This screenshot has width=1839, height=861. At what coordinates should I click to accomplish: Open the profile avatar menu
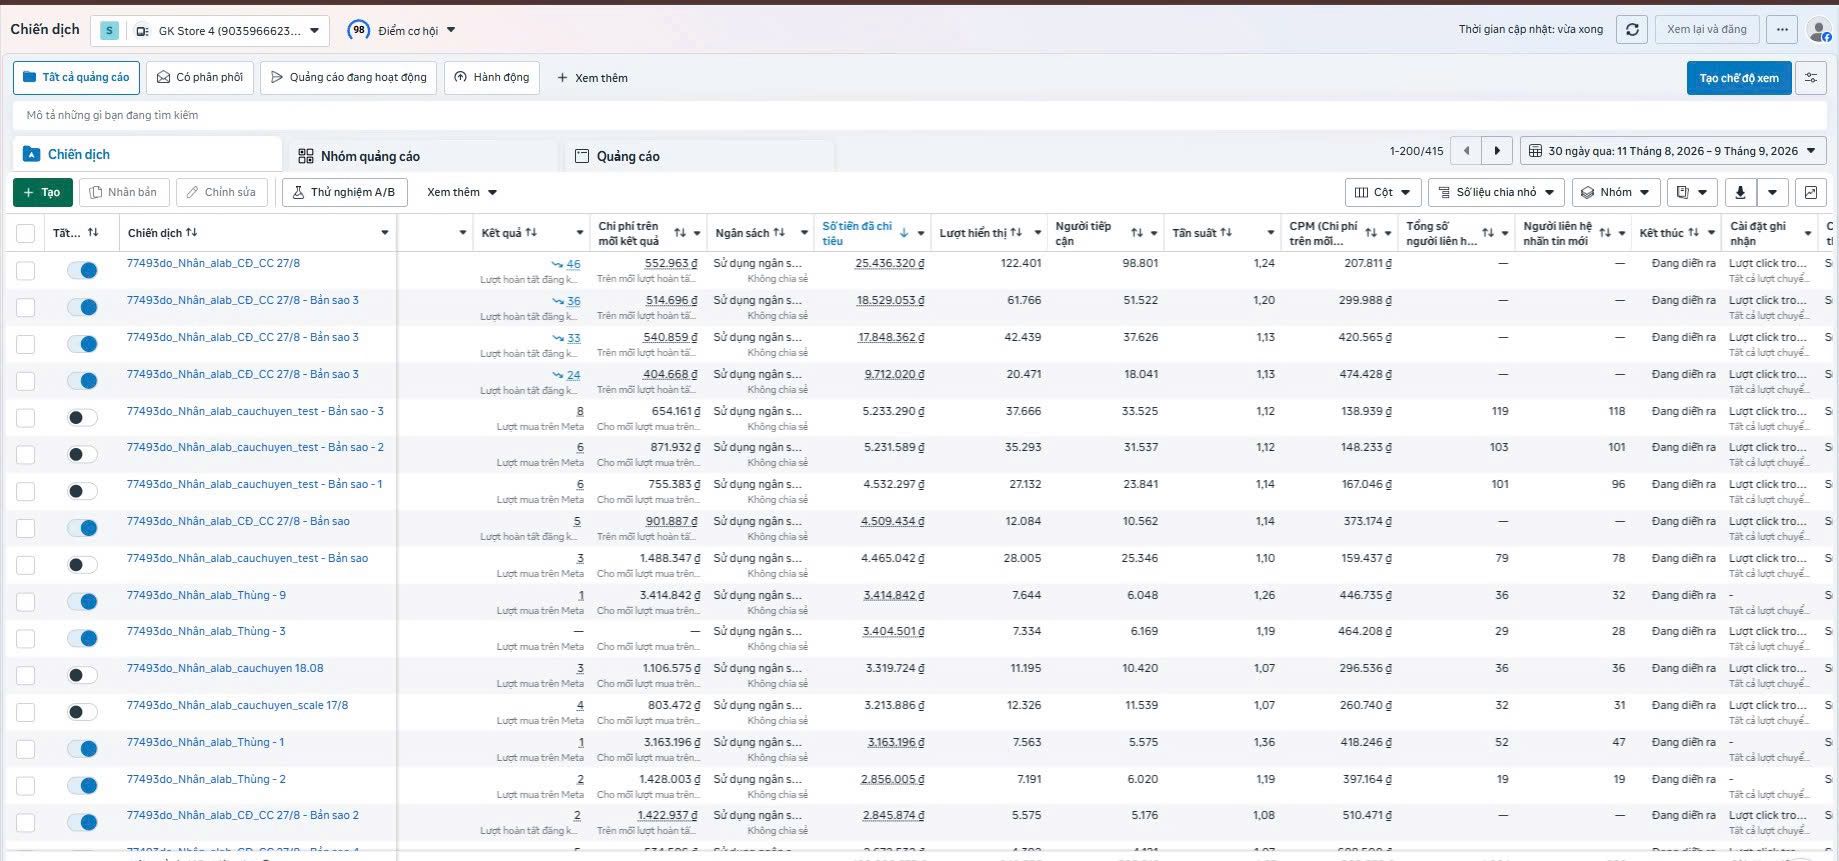1819,30
